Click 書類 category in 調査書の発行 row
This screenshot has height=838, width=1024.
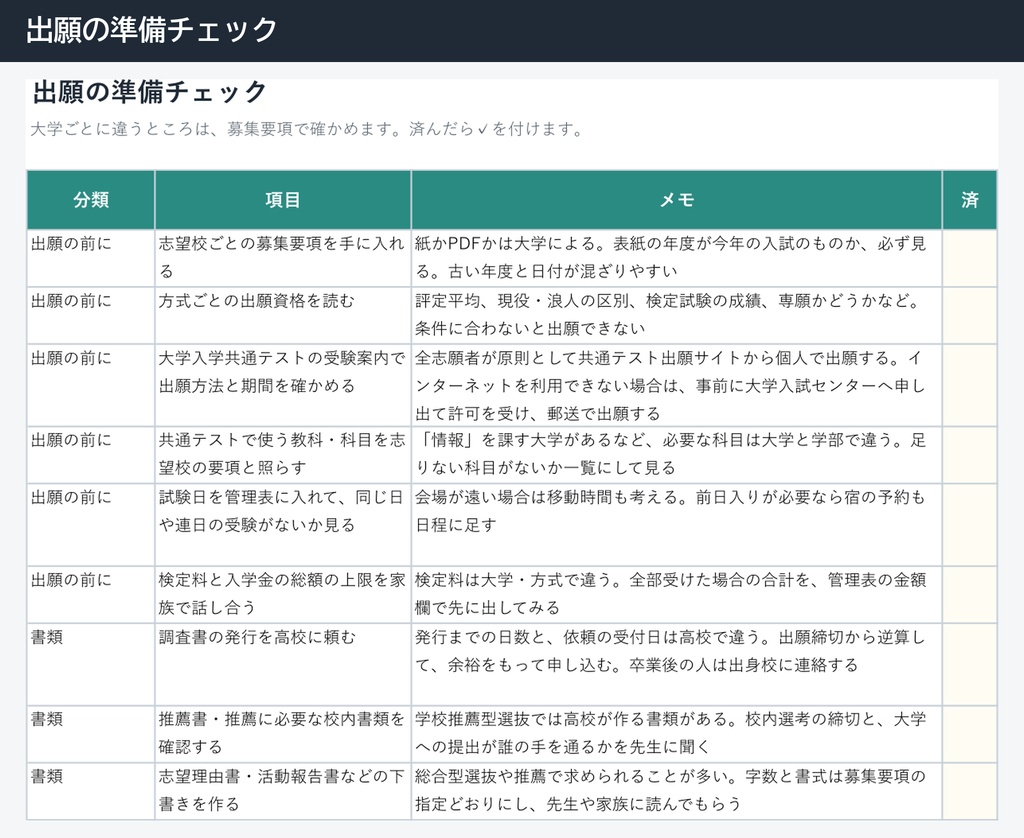pos(91,664)
